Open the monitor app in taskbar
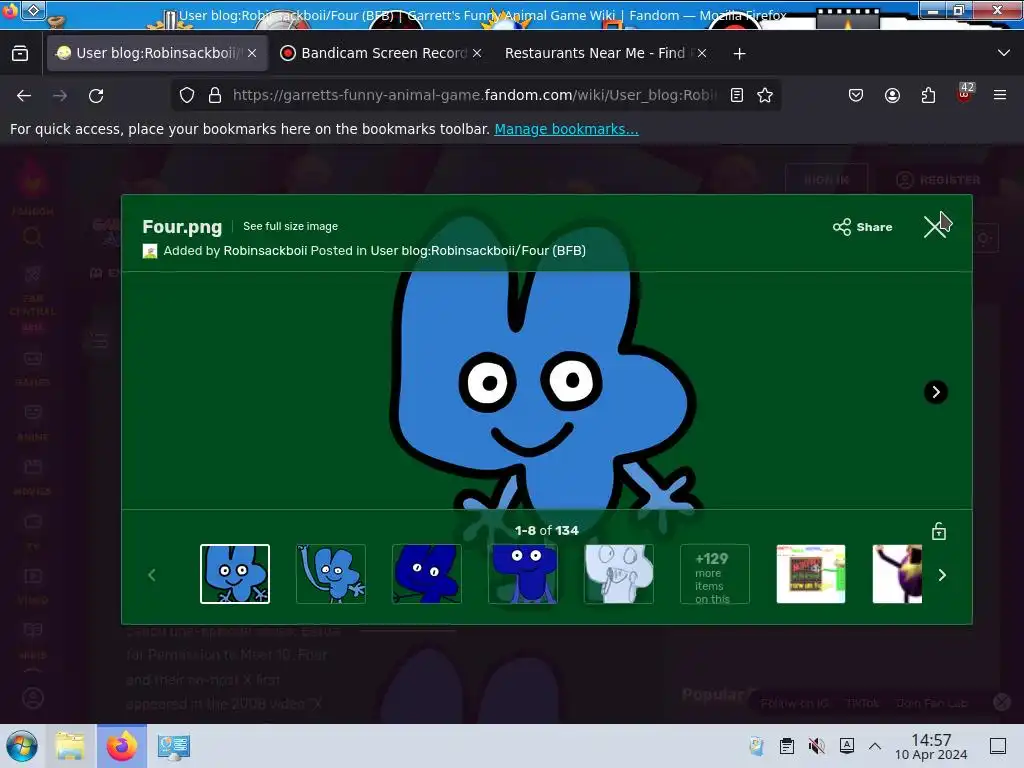The image size is (1024, 768). click(173, 746)
